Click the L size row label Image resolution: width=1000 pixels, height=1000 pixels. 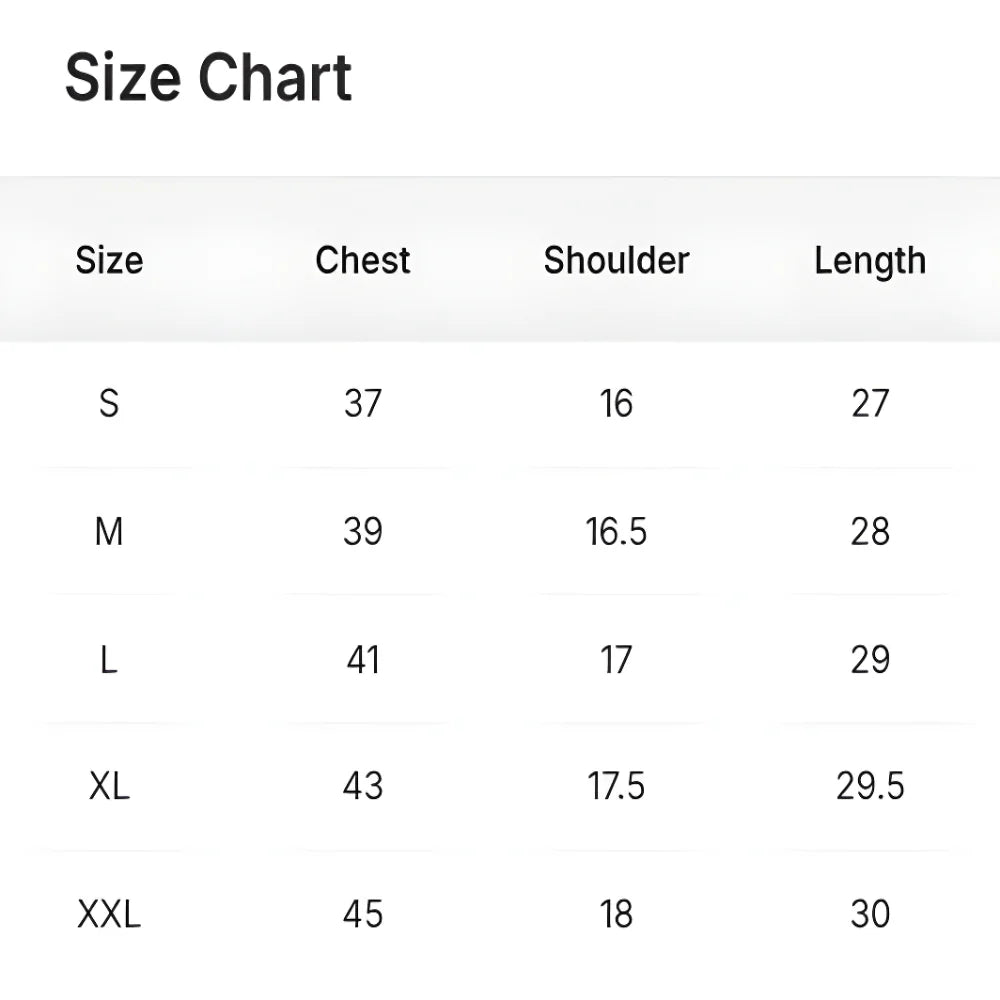109,660
